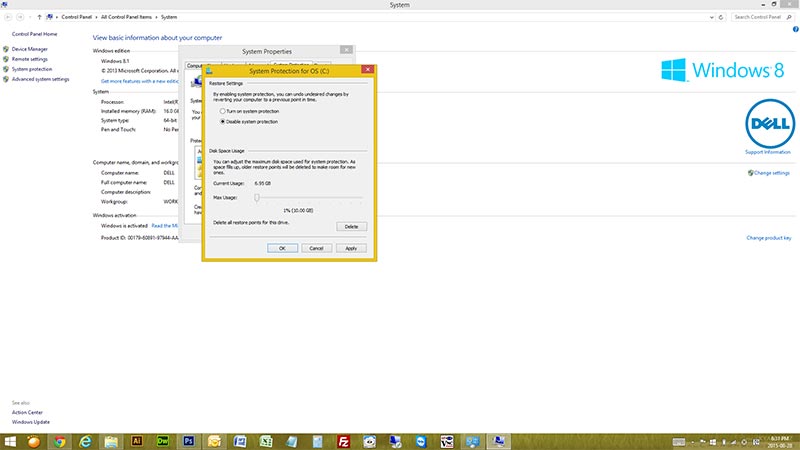Click the Device Manager shield icon

[x=6, y=49]
